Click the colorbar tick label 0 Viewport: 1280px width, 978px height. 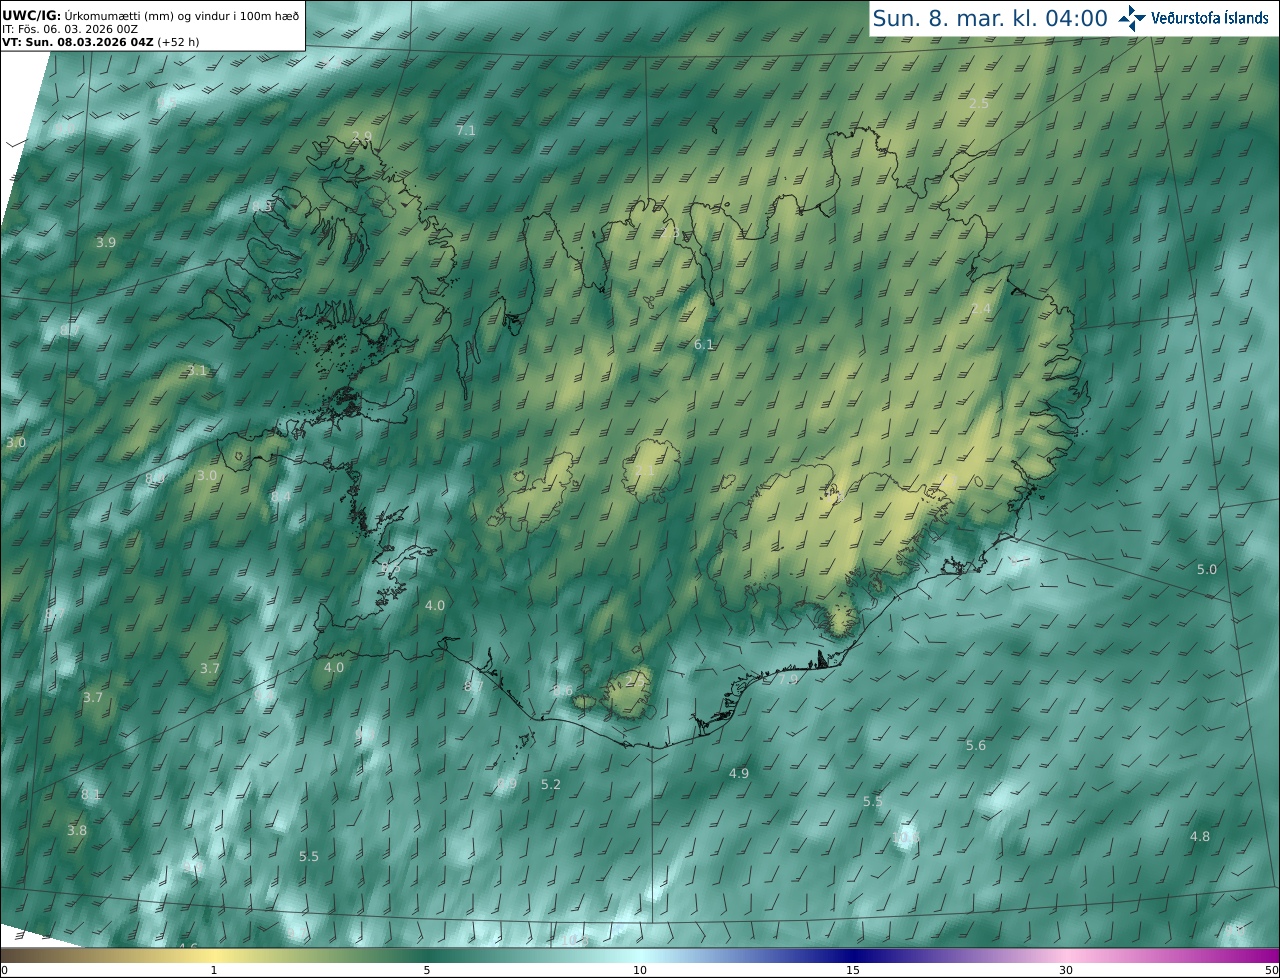point(4,970)
